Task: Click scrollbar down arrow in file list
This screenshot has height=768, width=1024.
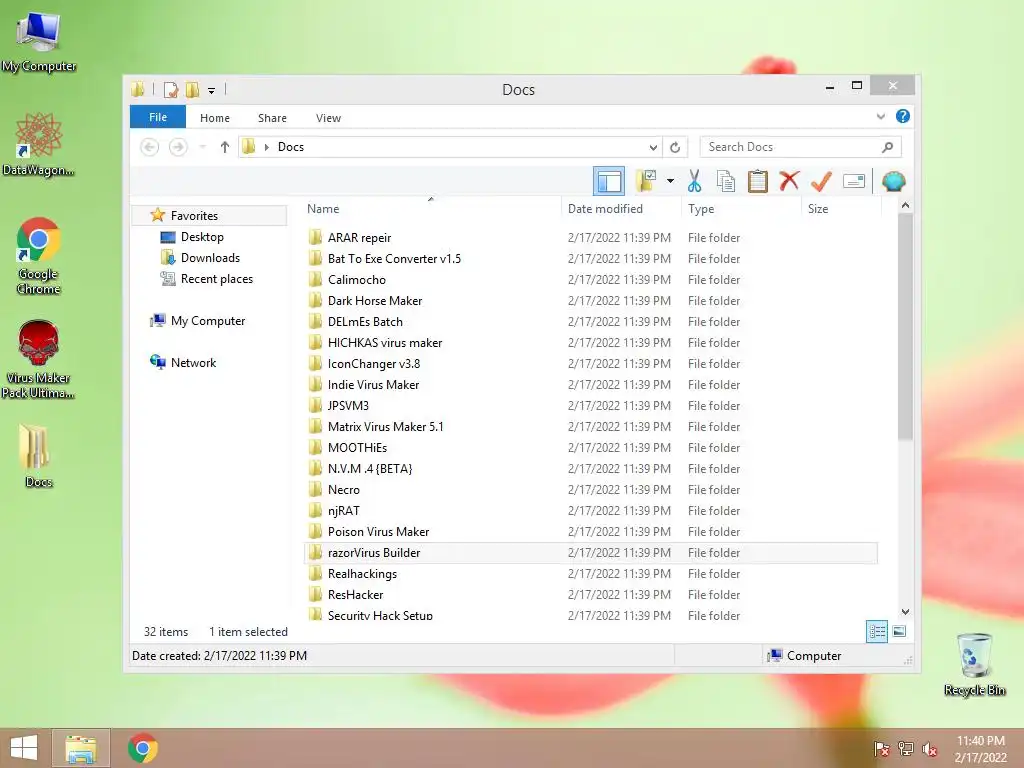Action: (905, 612)
